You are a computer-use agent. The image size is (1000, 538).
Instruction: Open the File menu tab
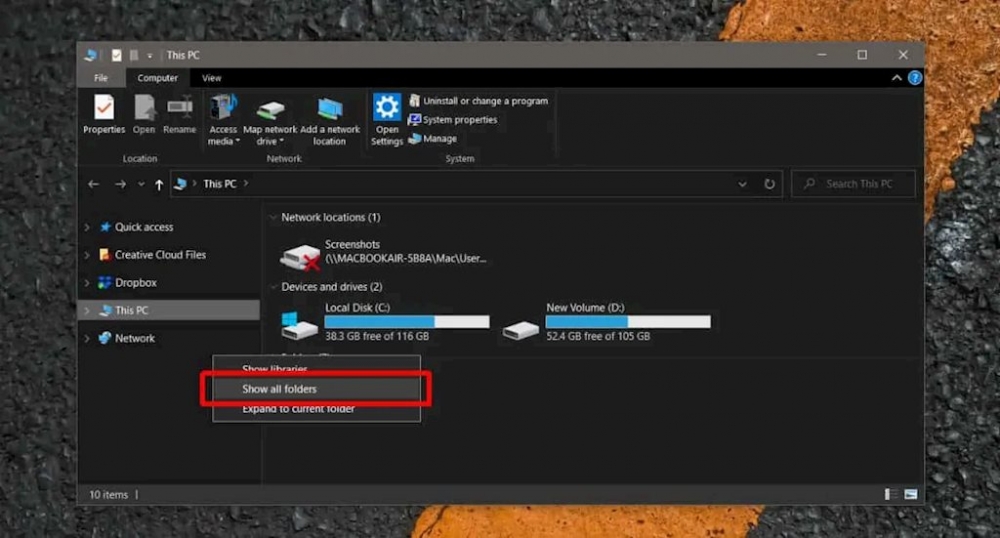(x=101, y=78)
